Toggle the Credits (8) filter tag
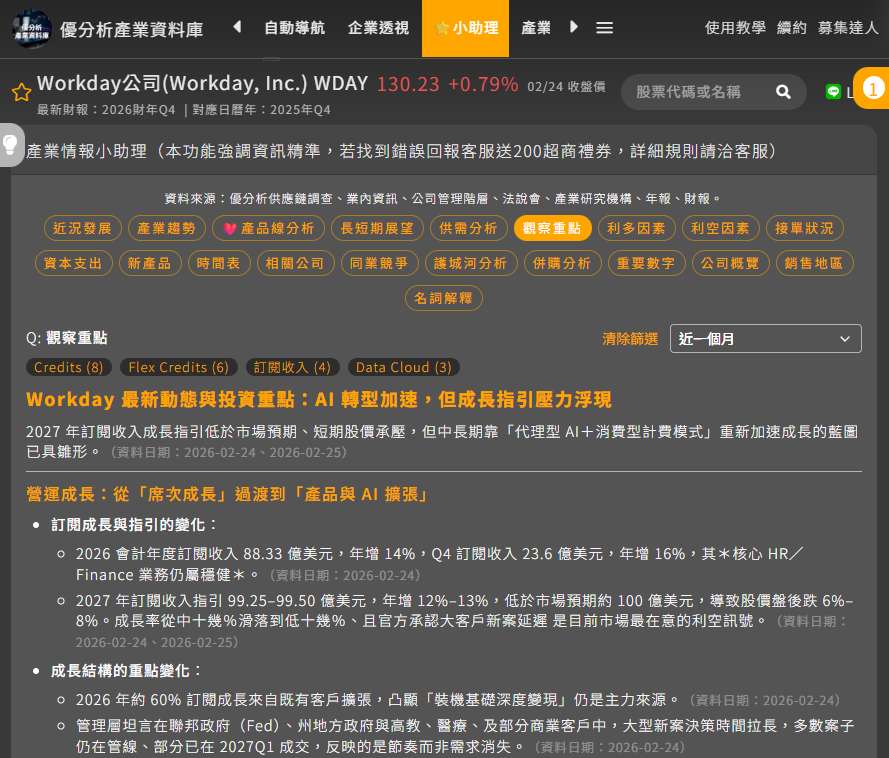Screen dimensions: 889x758 [x=69, y=367]
